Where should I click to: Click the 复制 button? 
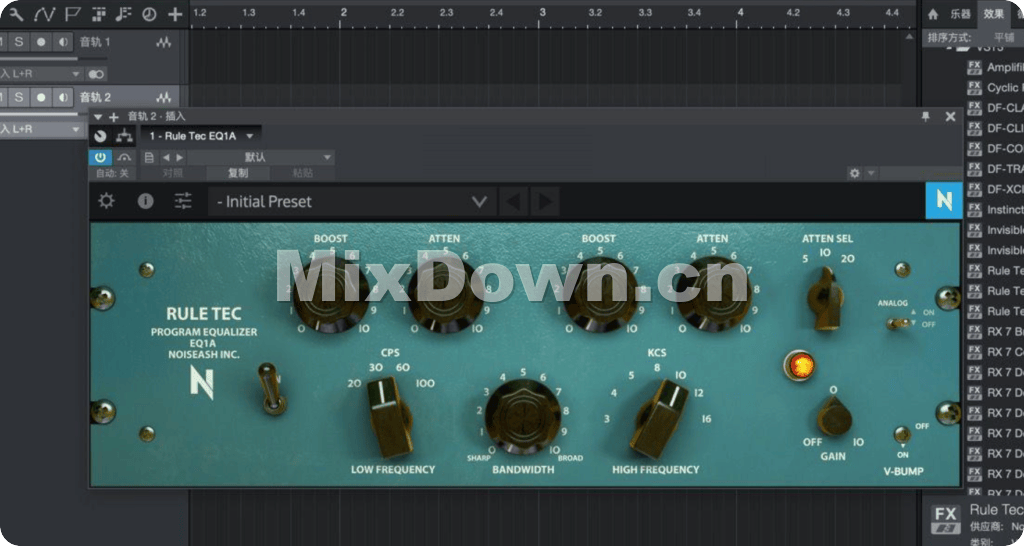click(x=238, y=173)
